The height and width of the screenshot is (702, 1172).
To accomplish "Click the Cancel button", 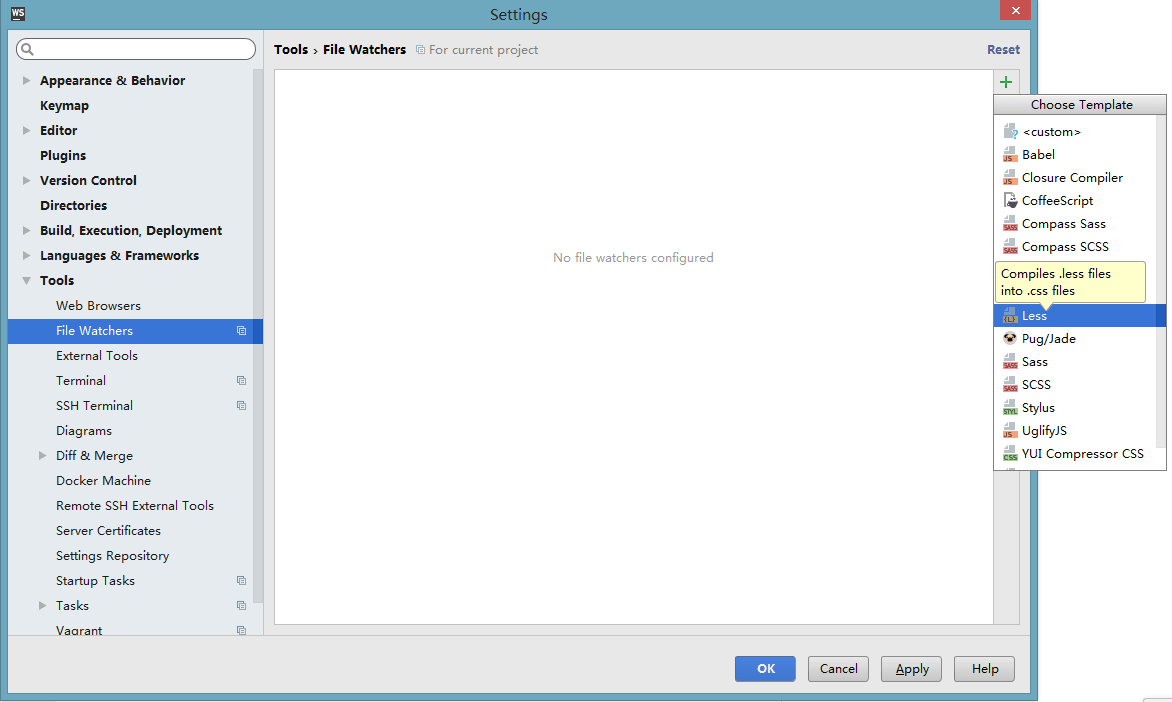I will (838, 668).
